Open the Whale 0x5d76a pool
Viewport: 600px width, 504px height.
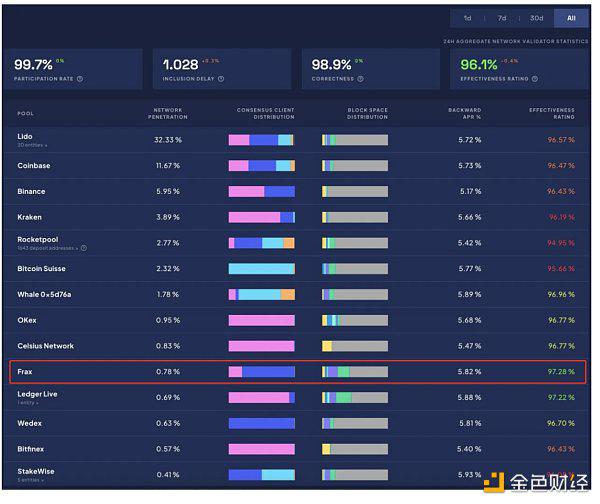44,294
